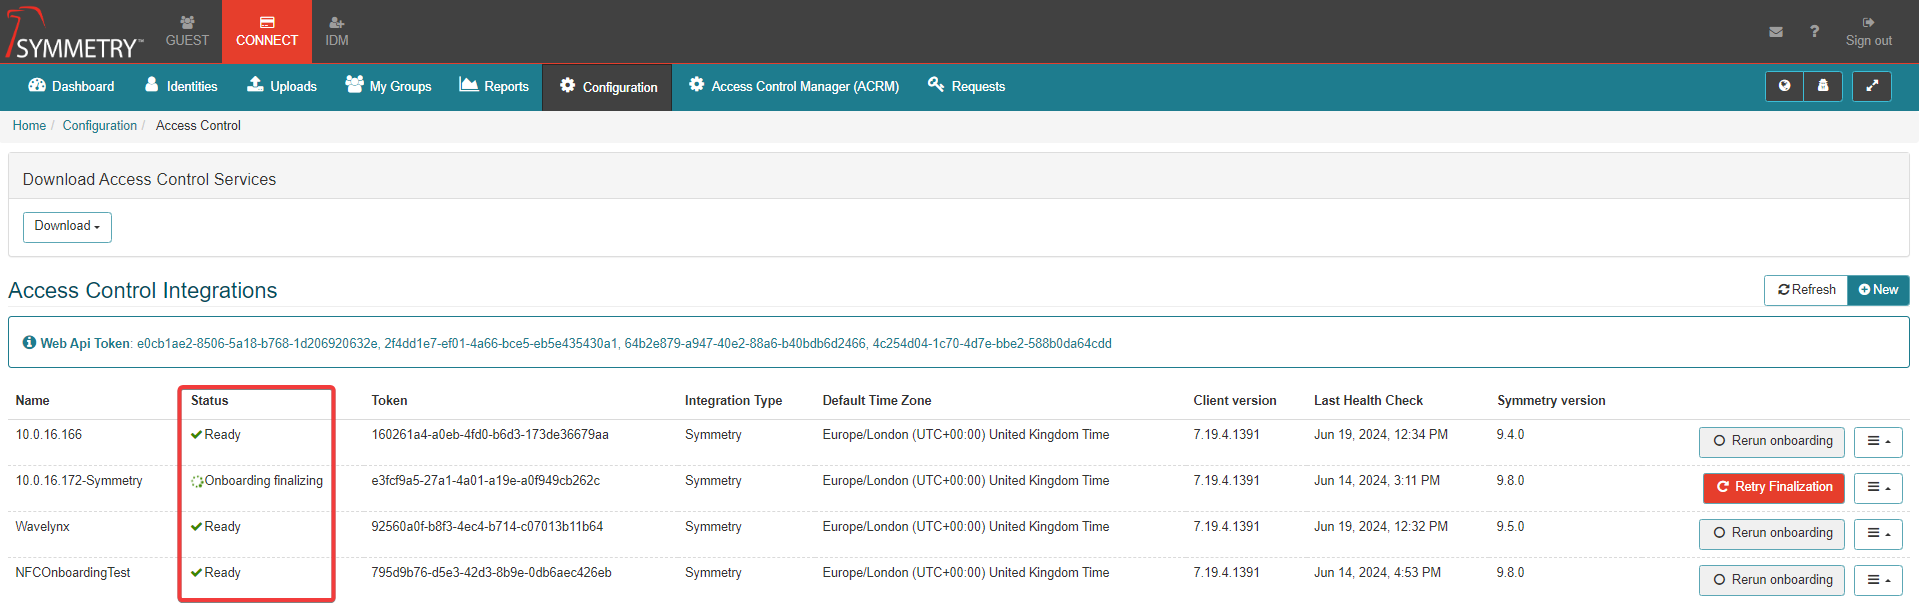This screenshot has height=606, width=1919.
Task: Open Configuration breadcrumb link
Action: coord(100,125)
